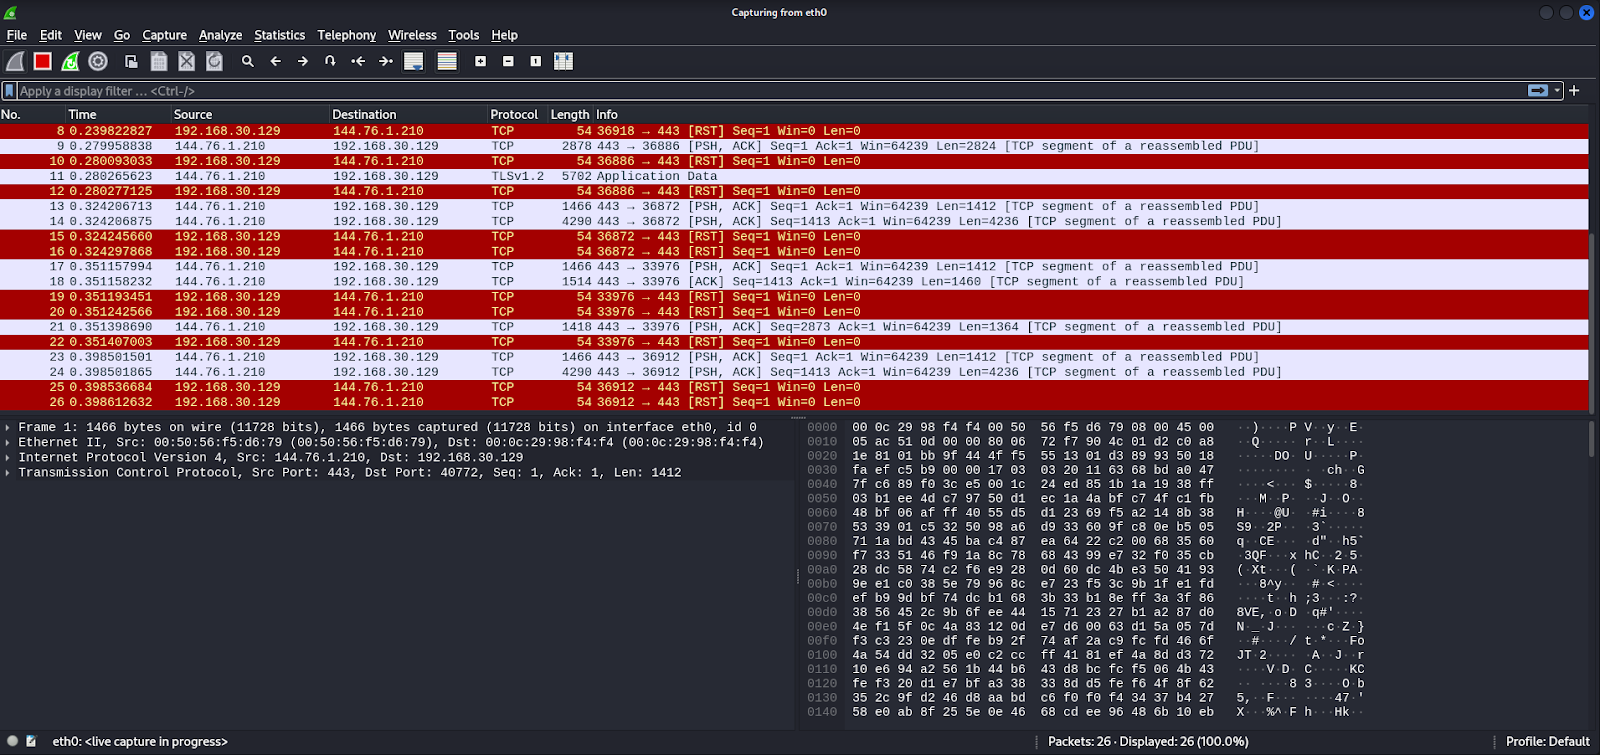This screenshot has height=755, width=1600.
Task: Open the View menu
Action: tap(88, 35)
